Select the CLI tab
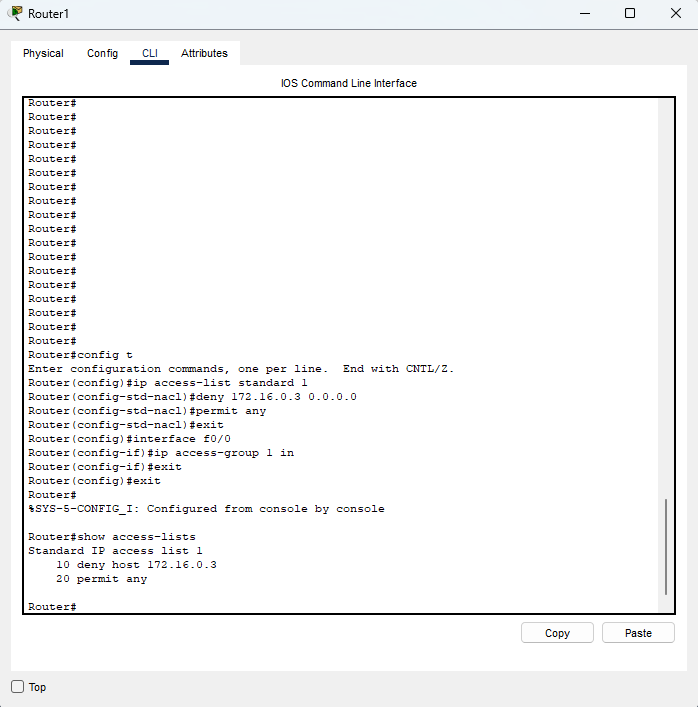Viewport: 698px width, 707px height. coord(150,53)
